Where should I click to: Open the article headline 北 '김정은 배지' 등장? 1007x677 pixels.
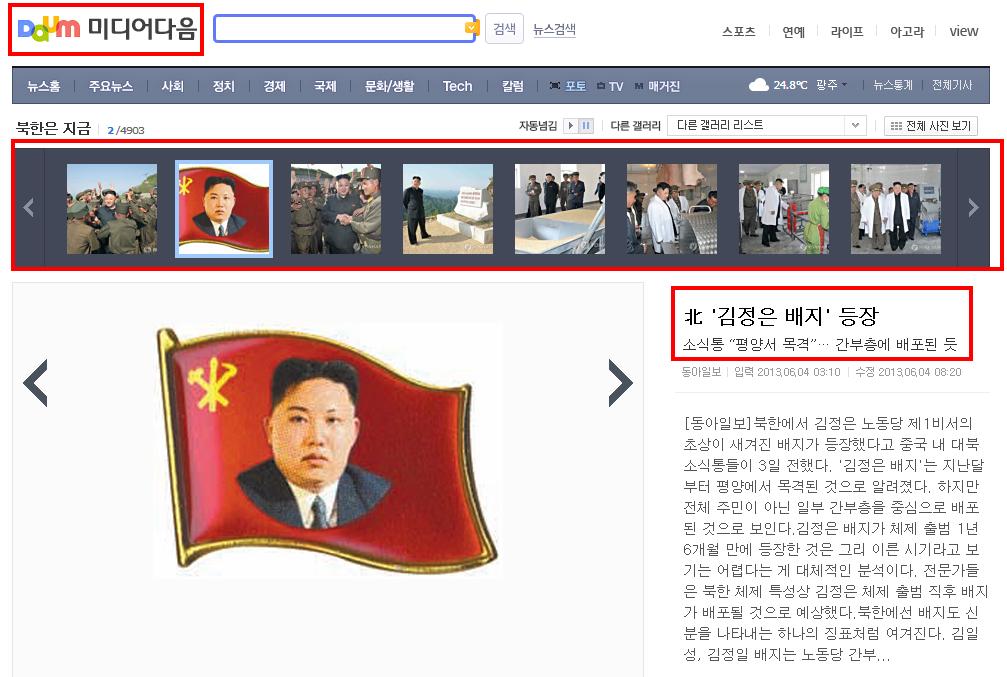pyautogui.click(x=781, y=316)
